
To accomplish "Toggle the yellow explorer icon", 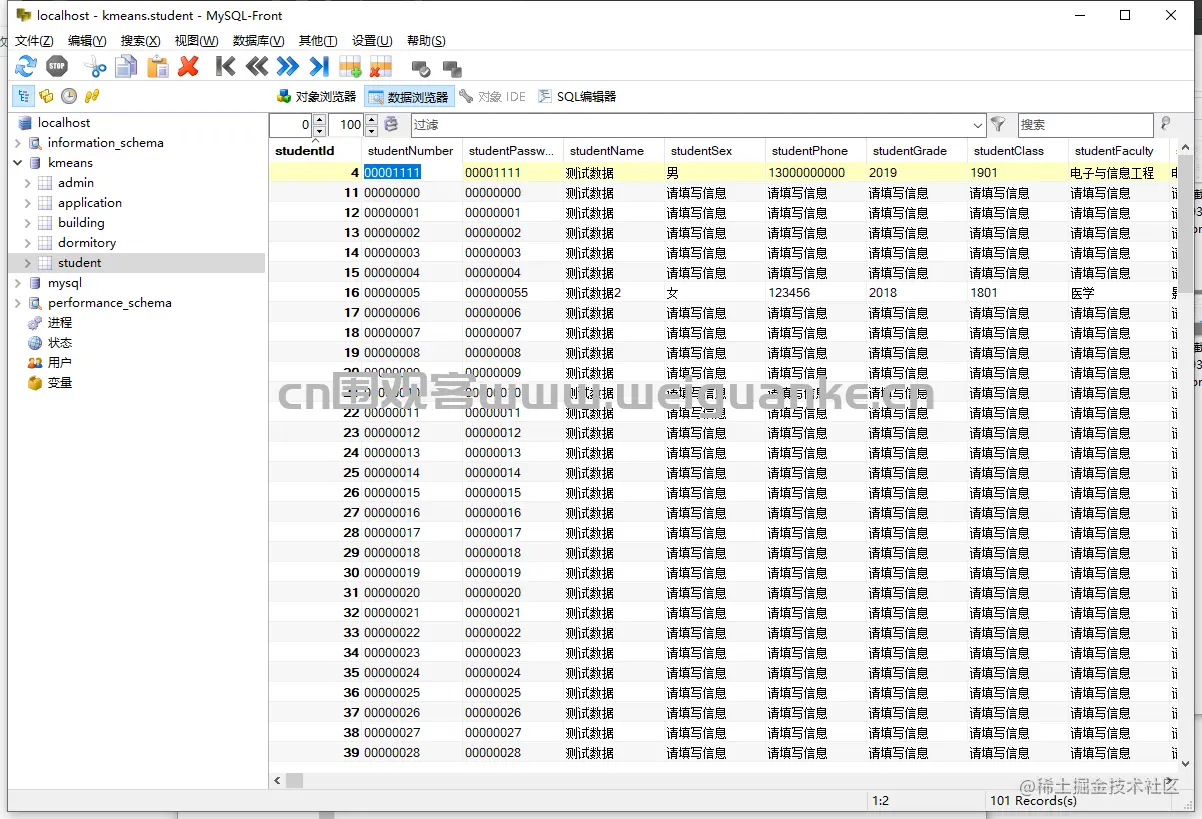I will click(92, 96).
